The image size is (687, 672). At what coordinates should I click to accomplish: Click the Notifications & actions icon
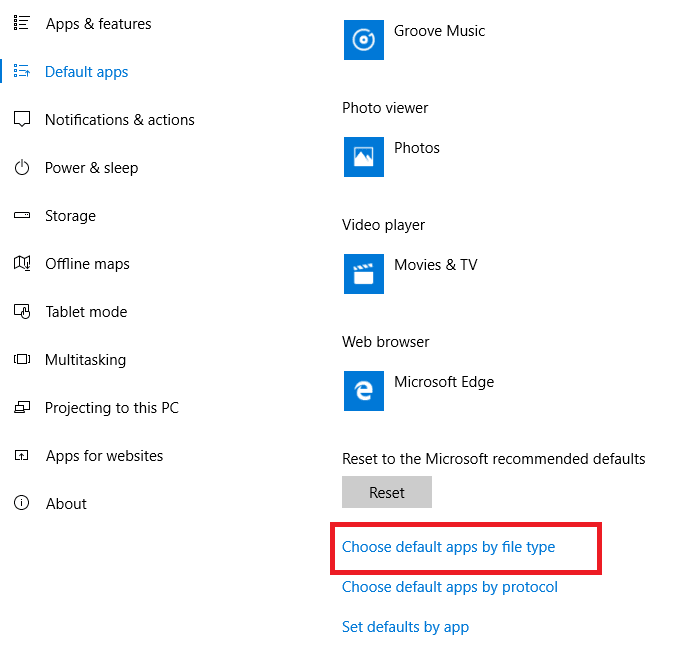[22, 120]
